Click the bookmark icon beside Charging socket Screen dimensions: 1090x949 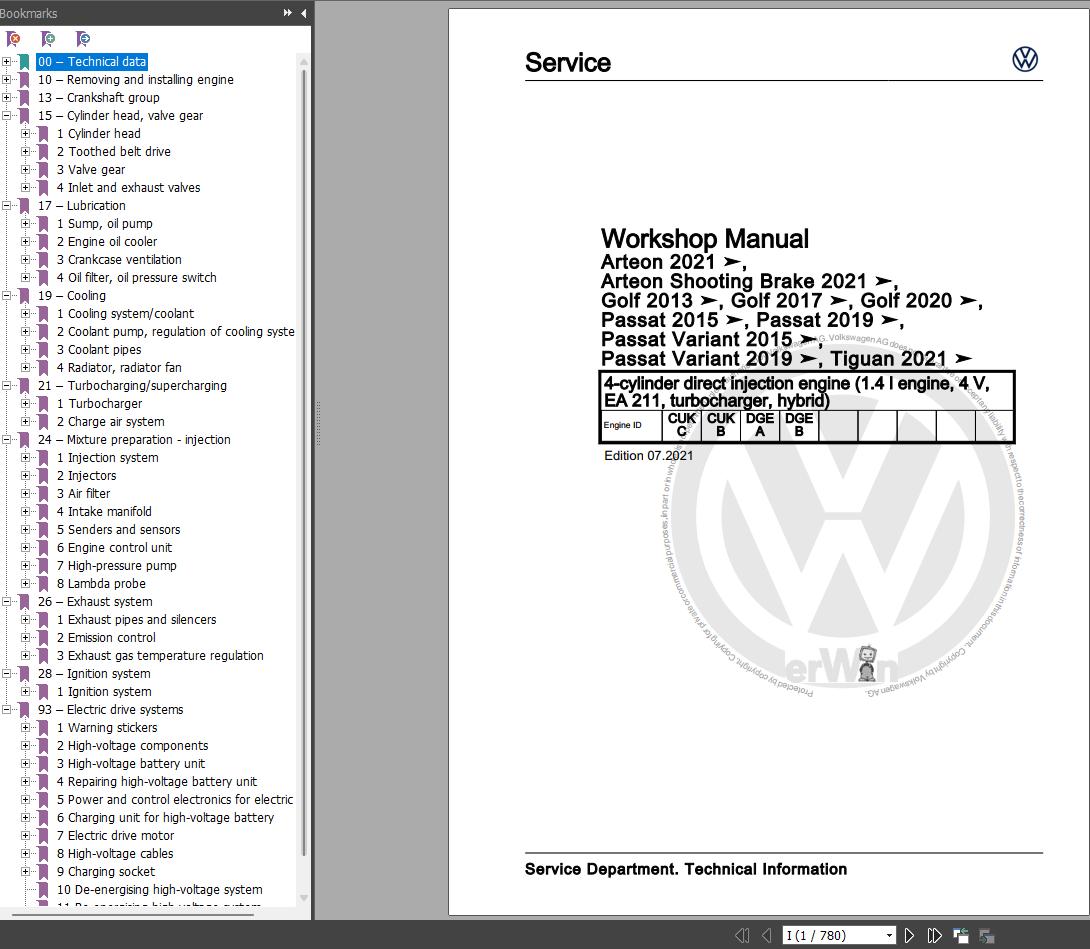pos(43,872)
